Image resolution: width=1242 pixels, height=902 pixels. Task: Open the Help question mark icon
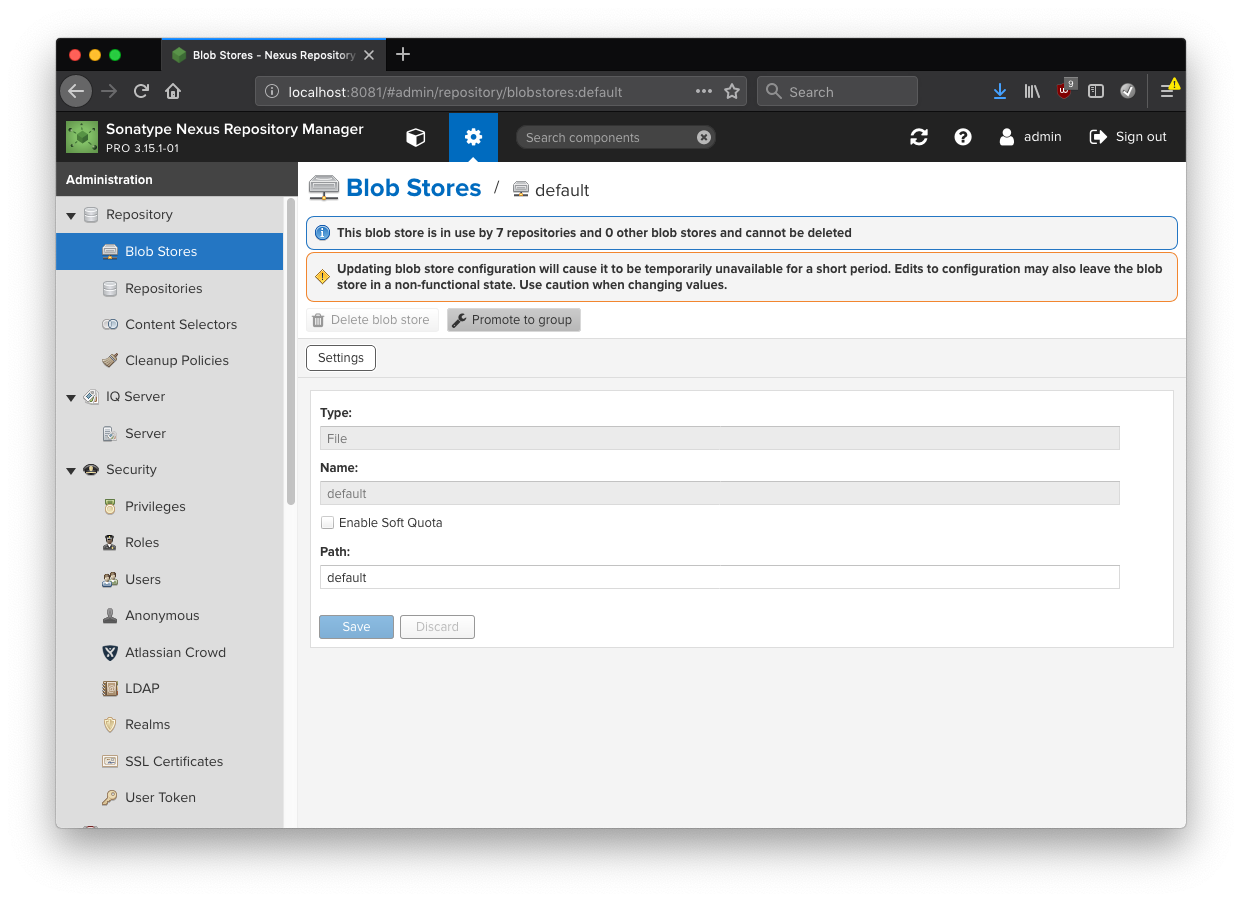click(963, 137)
